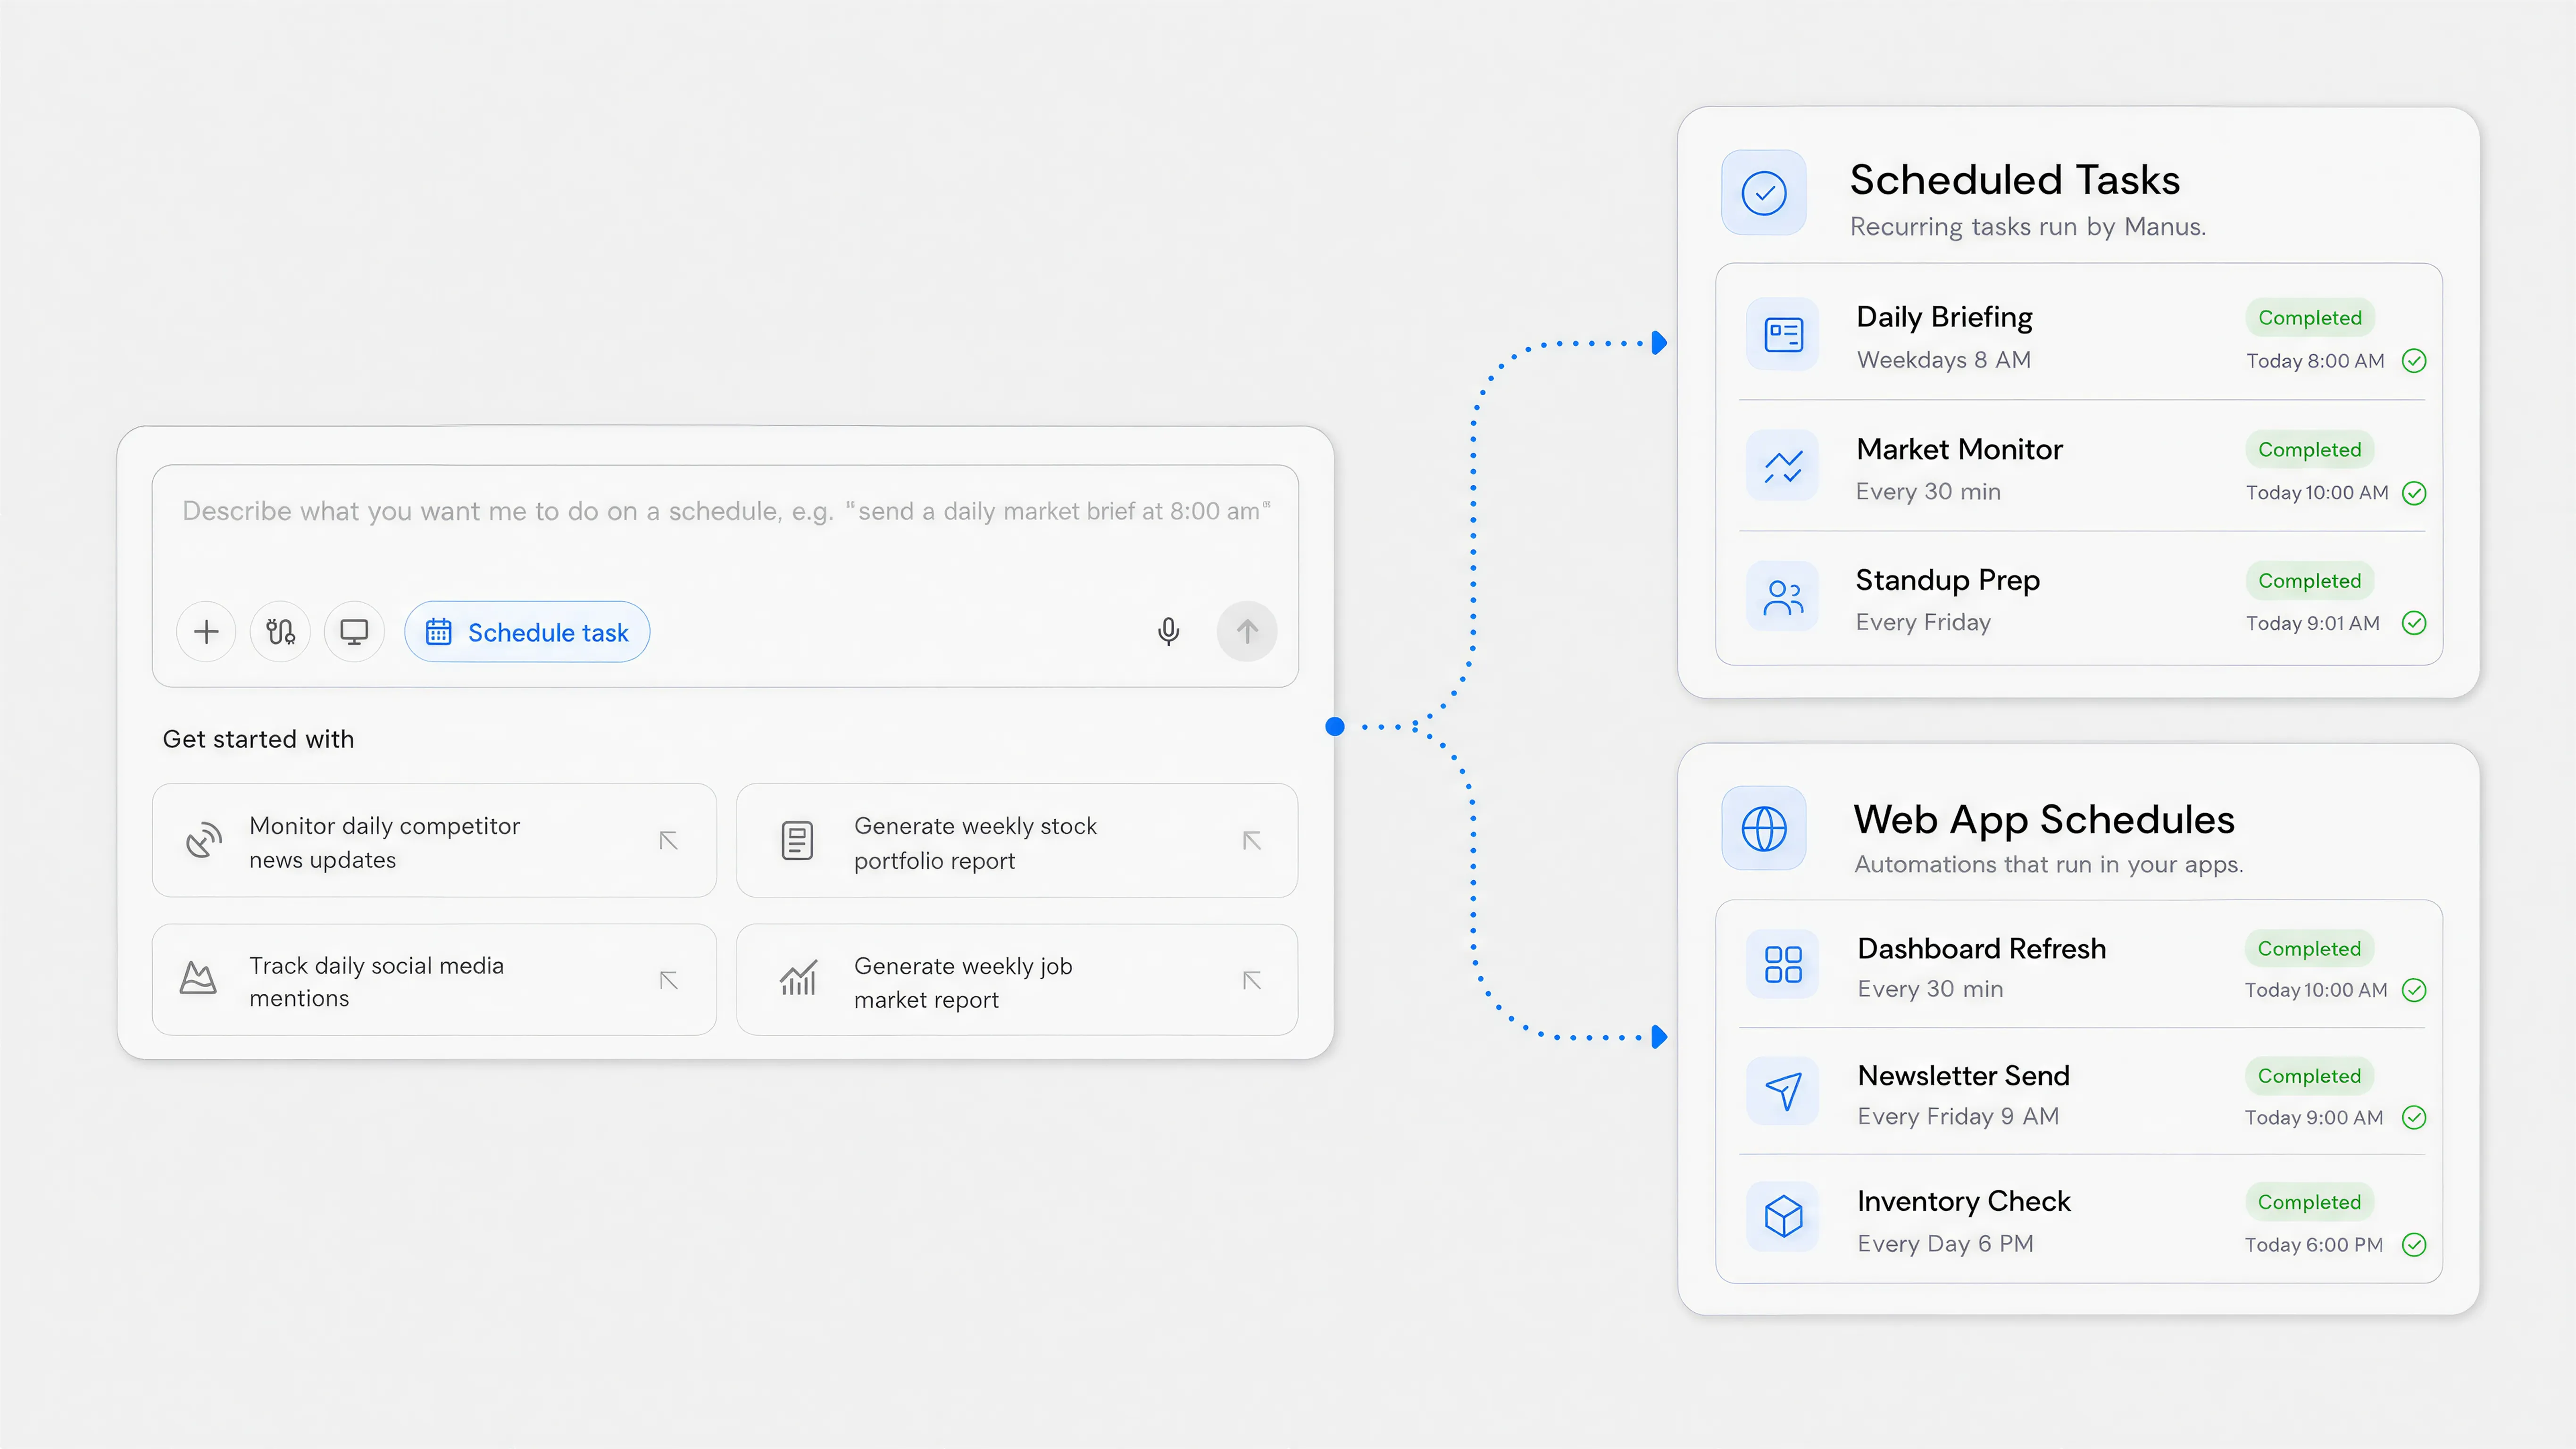Click the send up-arrow button
The width and height of the screenshot is (2576, 1449).
pyautogui.click(x=1247, y=632)
